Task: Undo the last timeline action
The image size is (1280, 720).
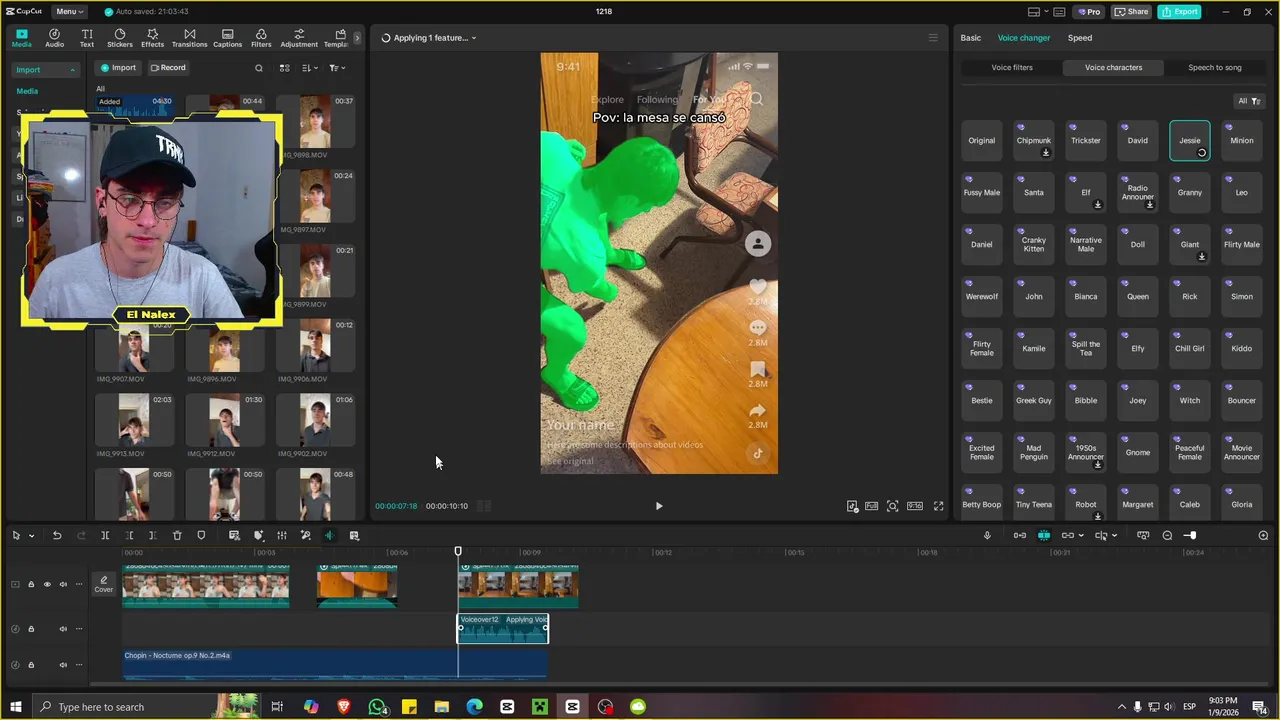Action: point(57,535)
